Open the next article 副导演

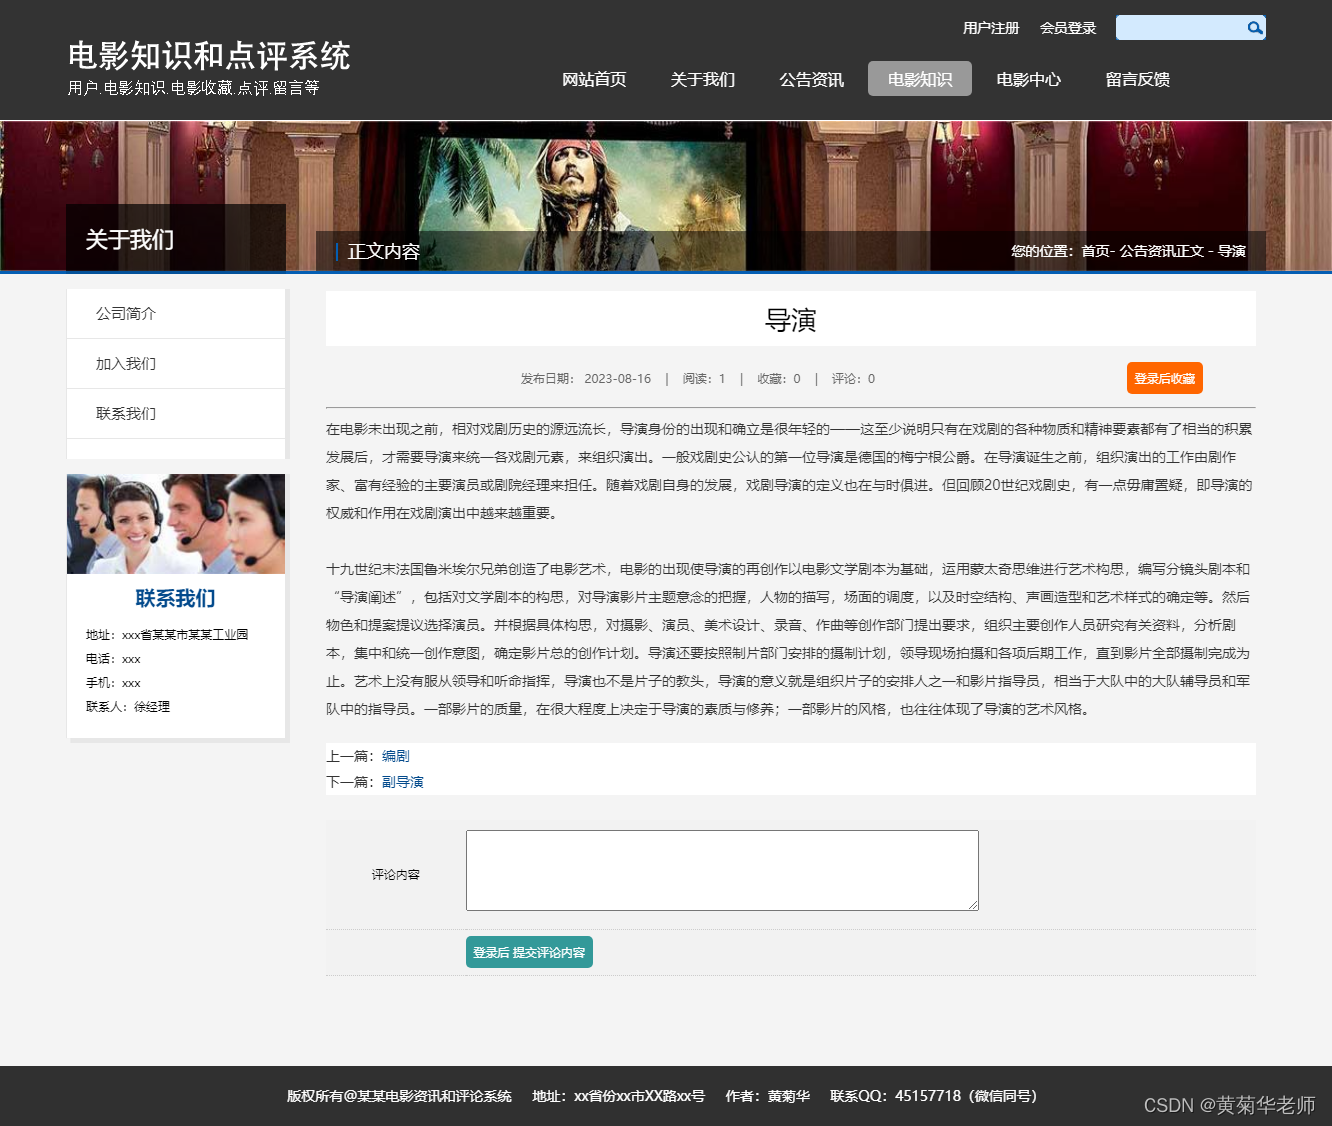coord(403,782)
